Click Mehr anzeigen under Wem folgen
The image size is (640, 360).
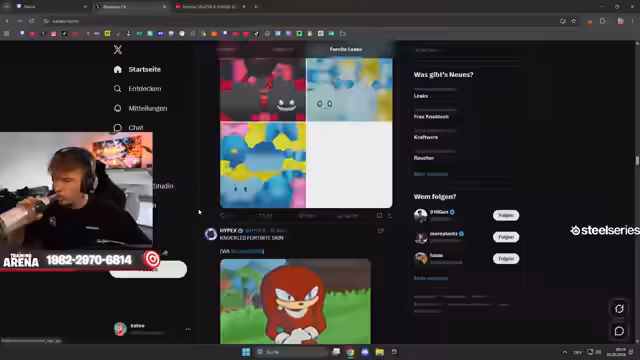431,278
